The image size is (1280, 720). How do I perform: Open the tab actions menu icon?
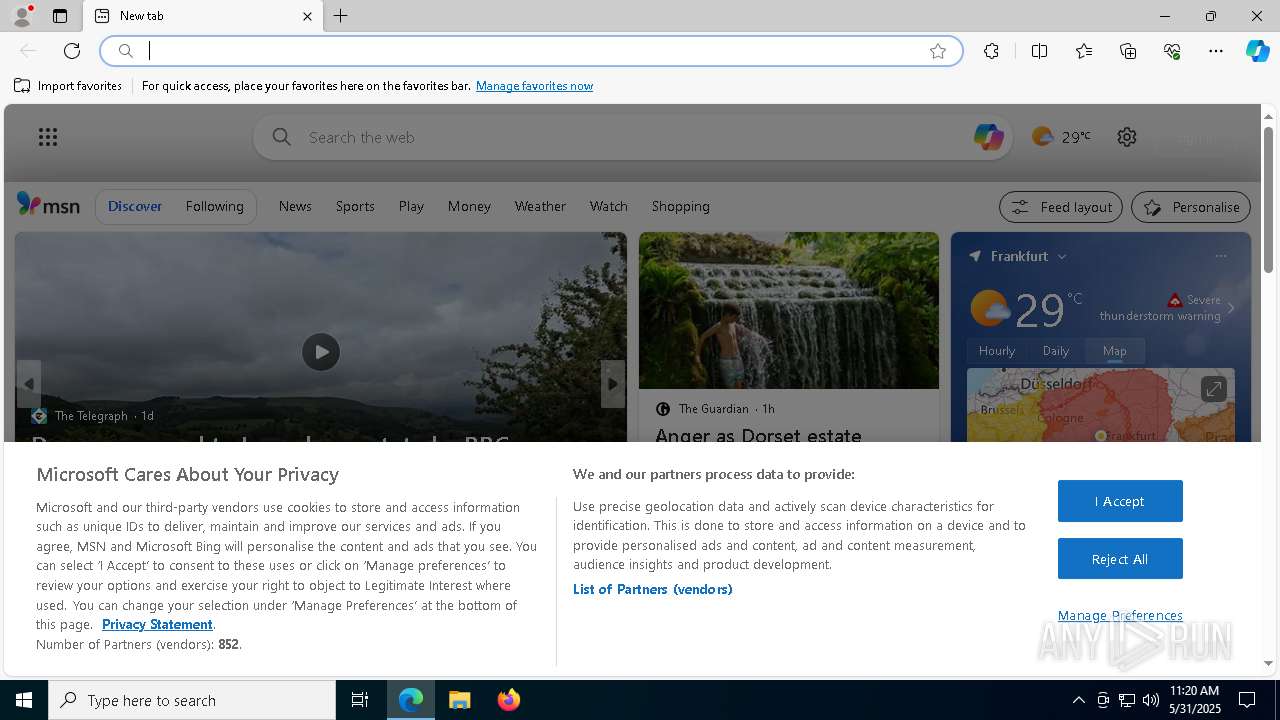60,16
